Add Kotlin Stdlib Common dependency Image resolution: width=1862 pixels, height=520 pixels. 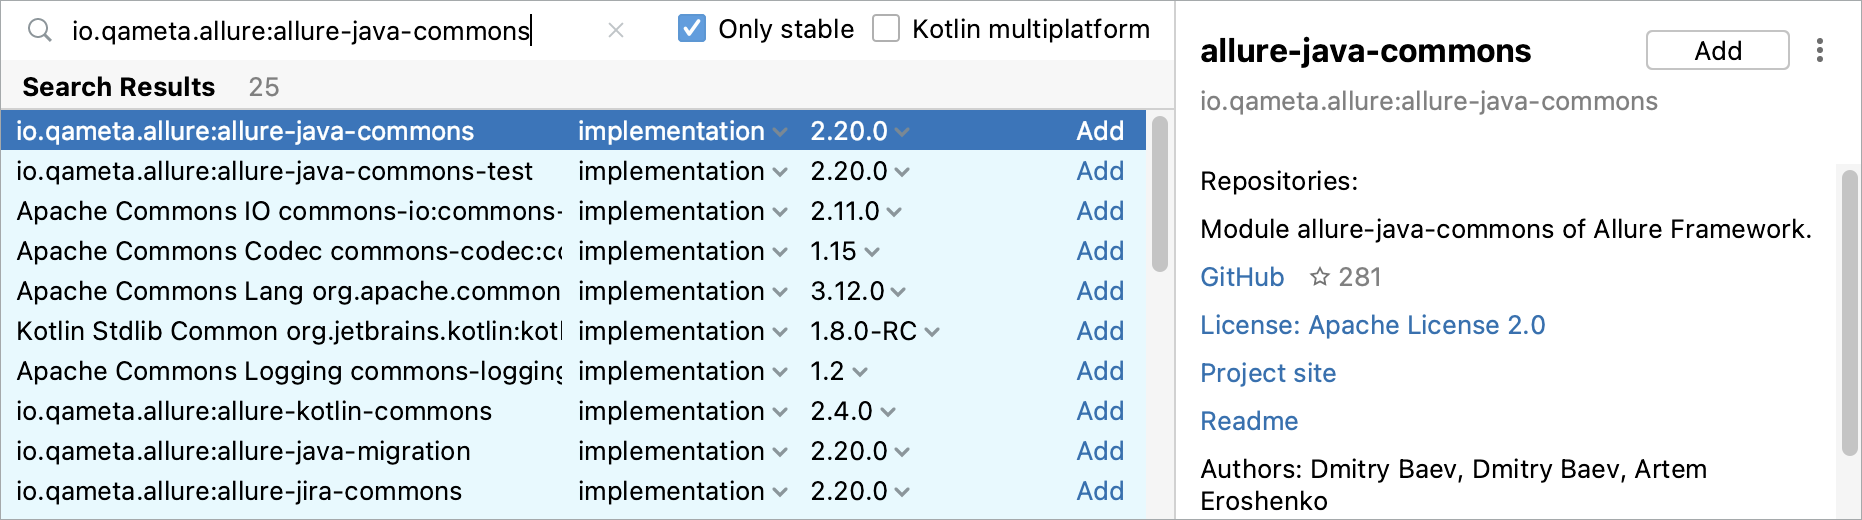[1100, 331]
